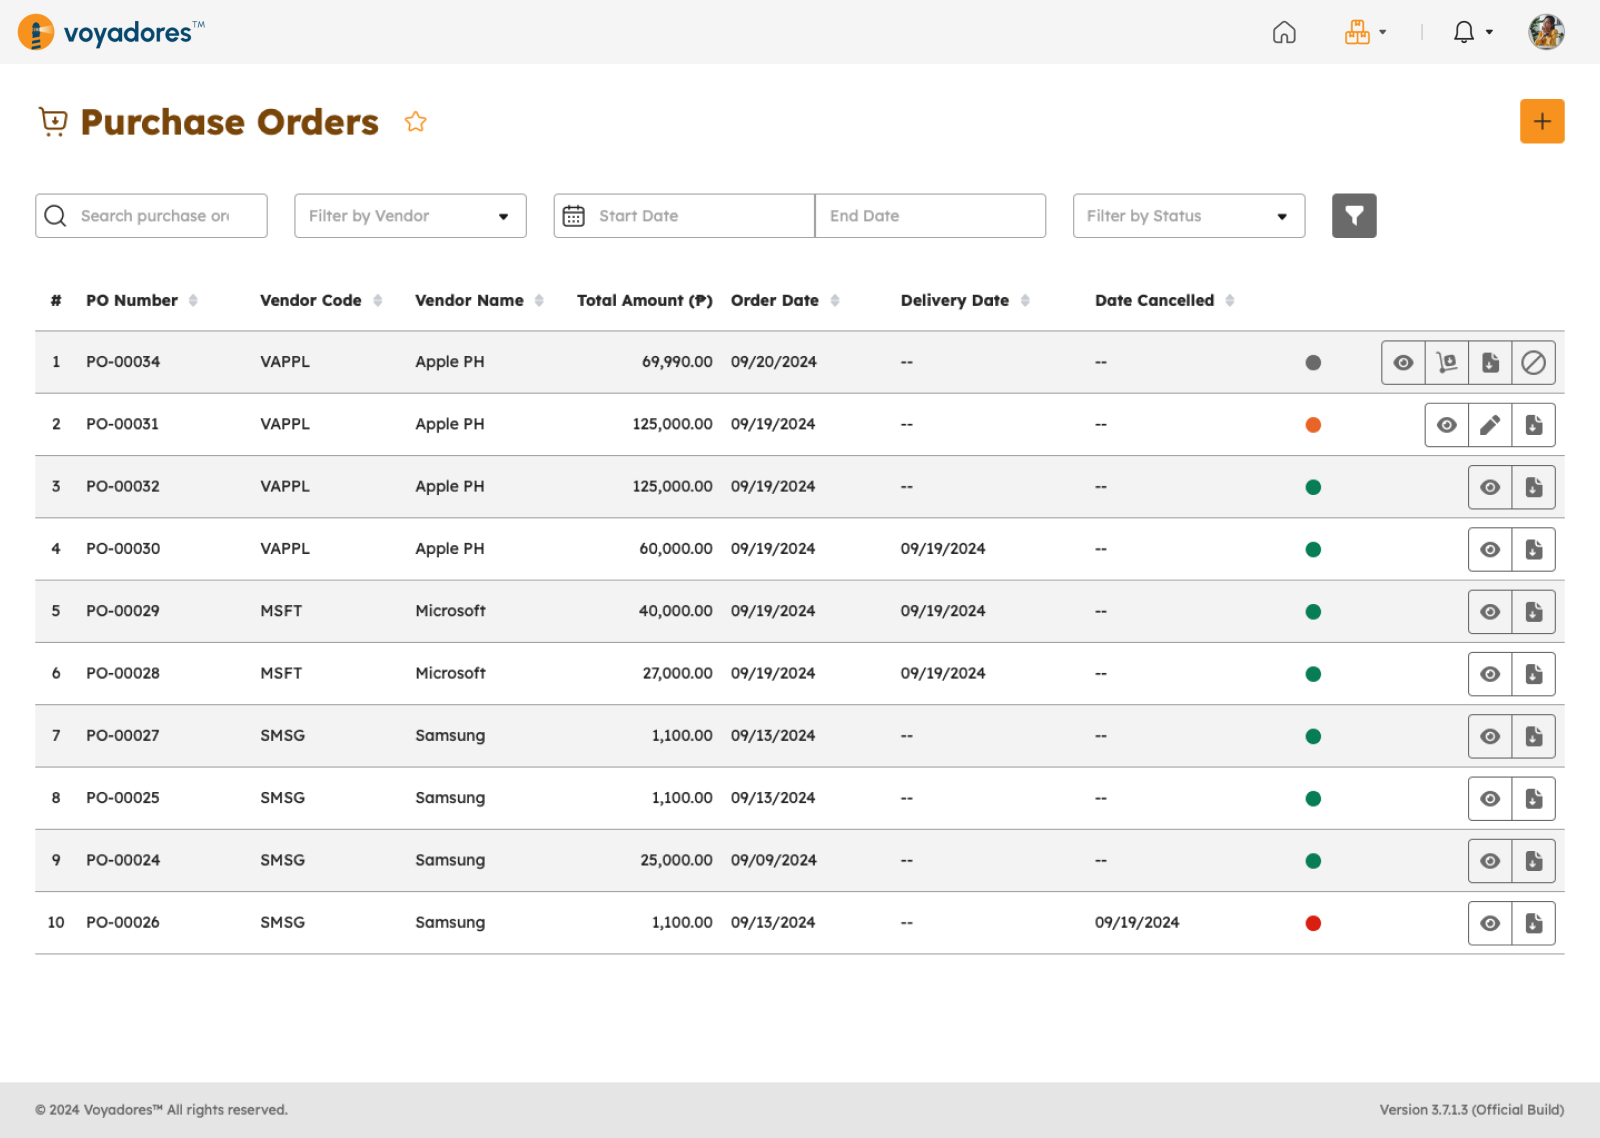View PO-00029 with eye icon
This screenshot has width=1600, height=1138.
1490,612
